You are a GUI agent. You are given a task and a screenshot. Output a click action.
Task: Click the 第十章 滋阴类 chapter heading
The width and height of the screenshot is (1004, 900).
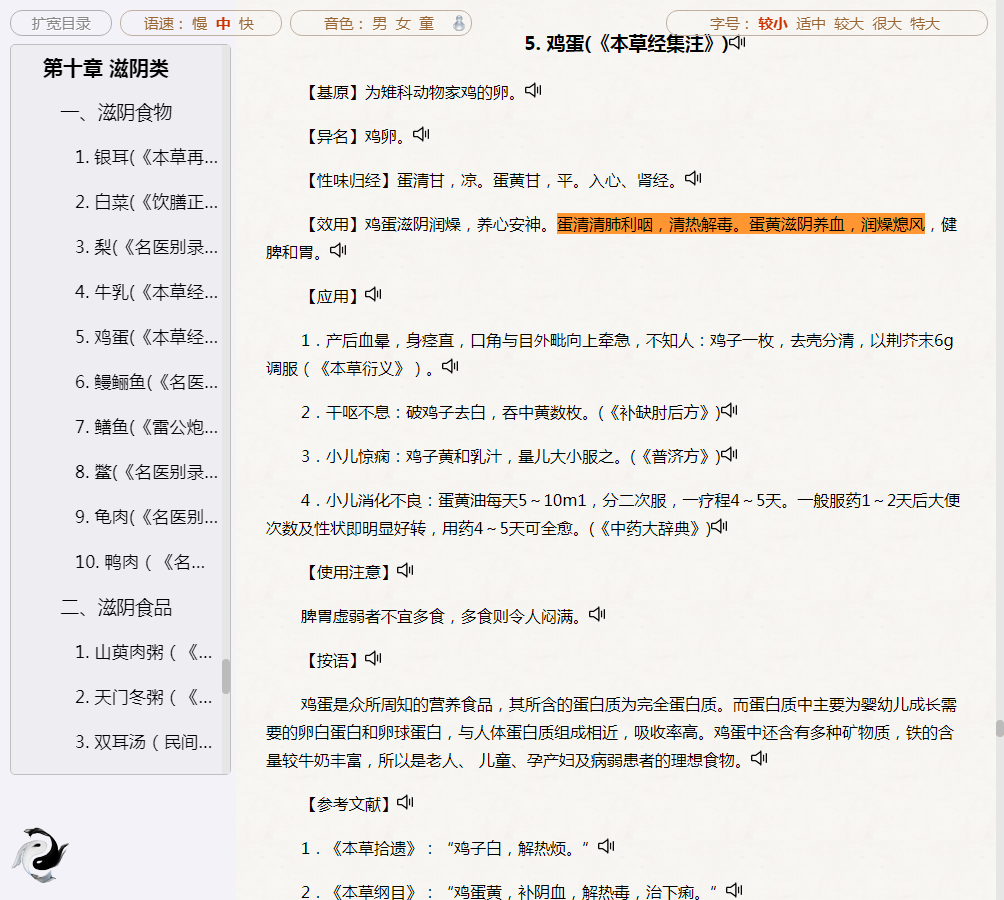(106, 68)
